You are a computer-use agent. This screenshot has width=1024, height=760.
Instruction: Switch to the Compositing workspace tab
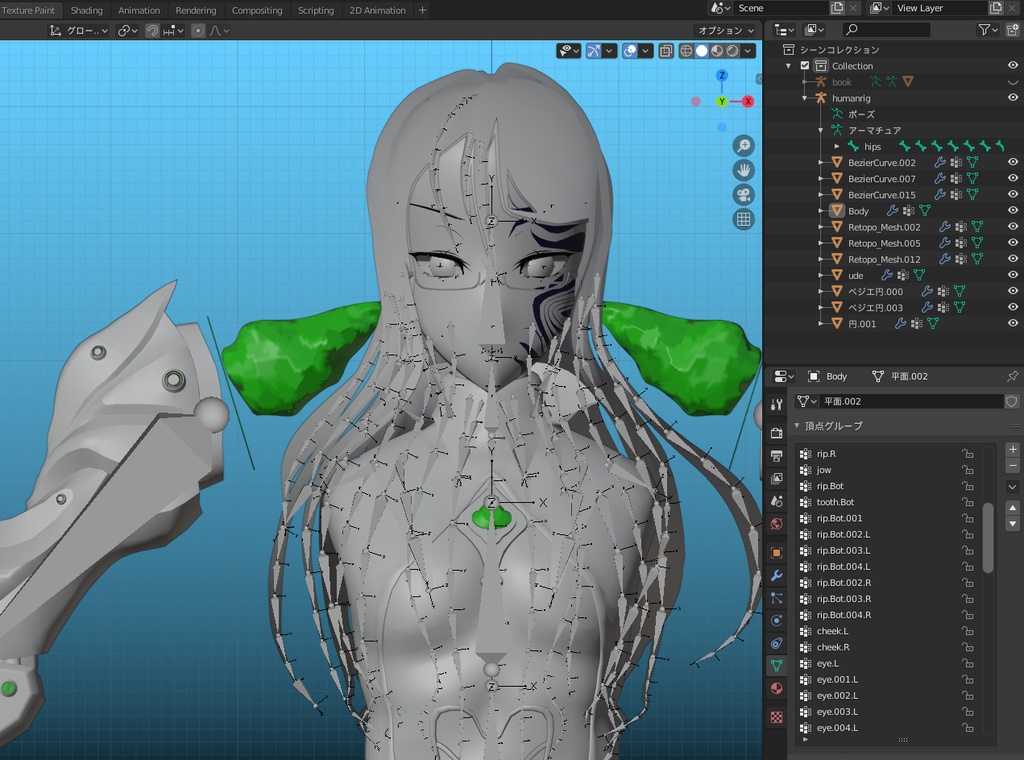(x=257, y=10)
